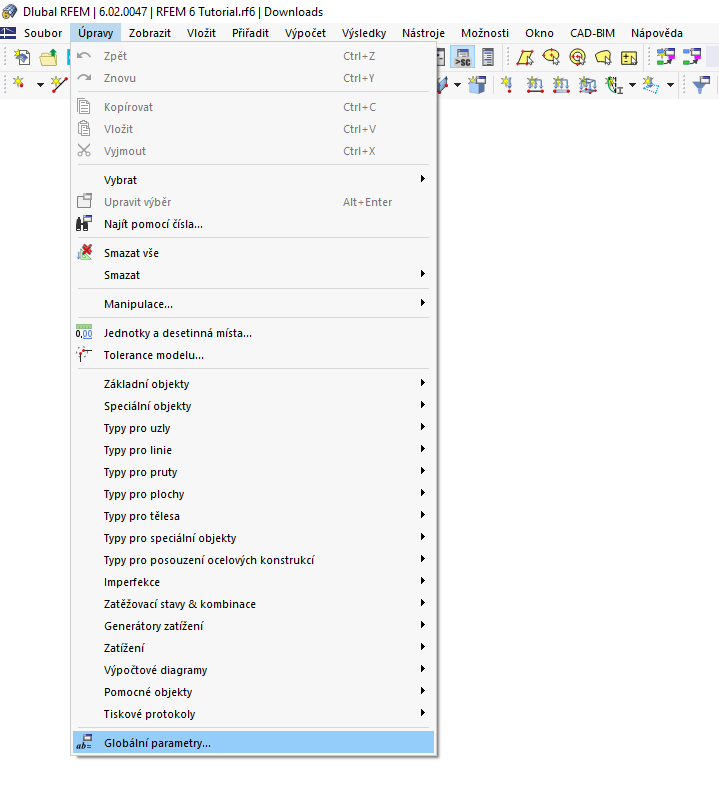Viewport: 719px width, 797px height.
Task: Click the New node tool icon
Action: click(x=19, y=84)
